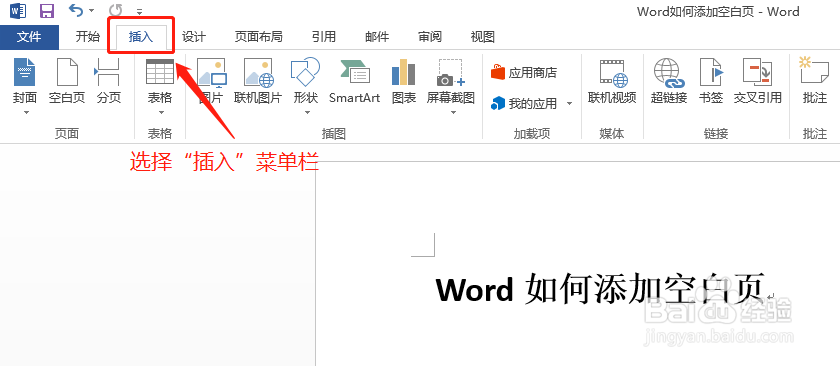Insert a 批注 (Comment)

click(x=815, y=81)
